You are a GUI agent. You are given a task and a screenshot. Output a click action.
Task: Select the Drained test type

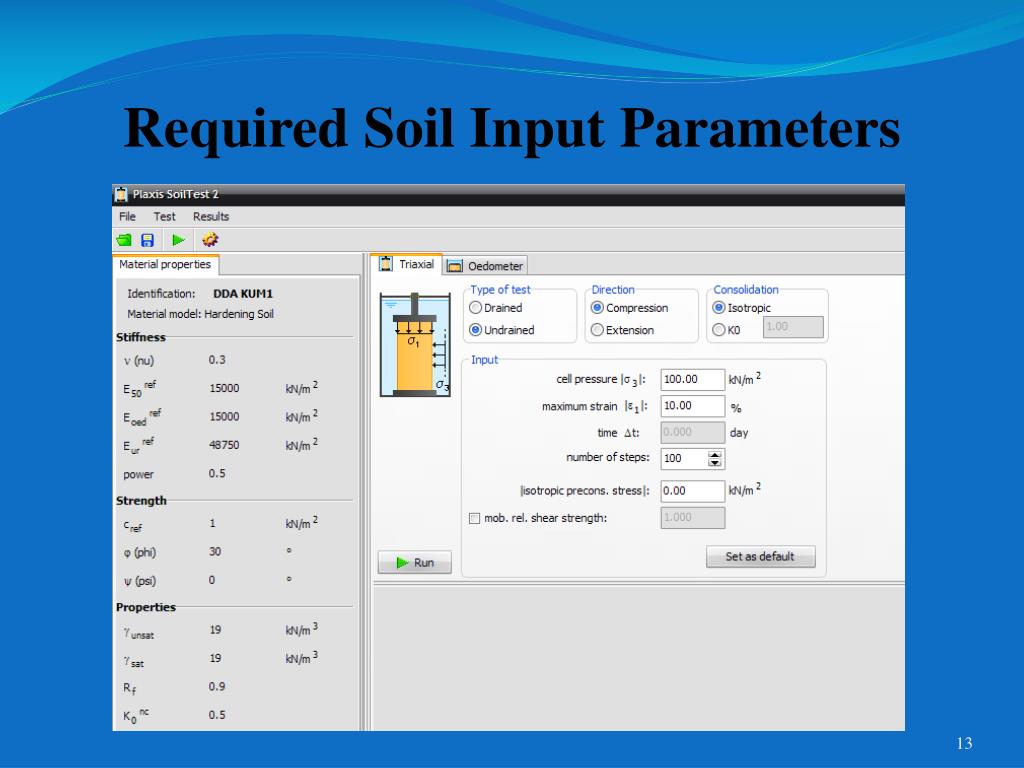[x=475, y=308]
